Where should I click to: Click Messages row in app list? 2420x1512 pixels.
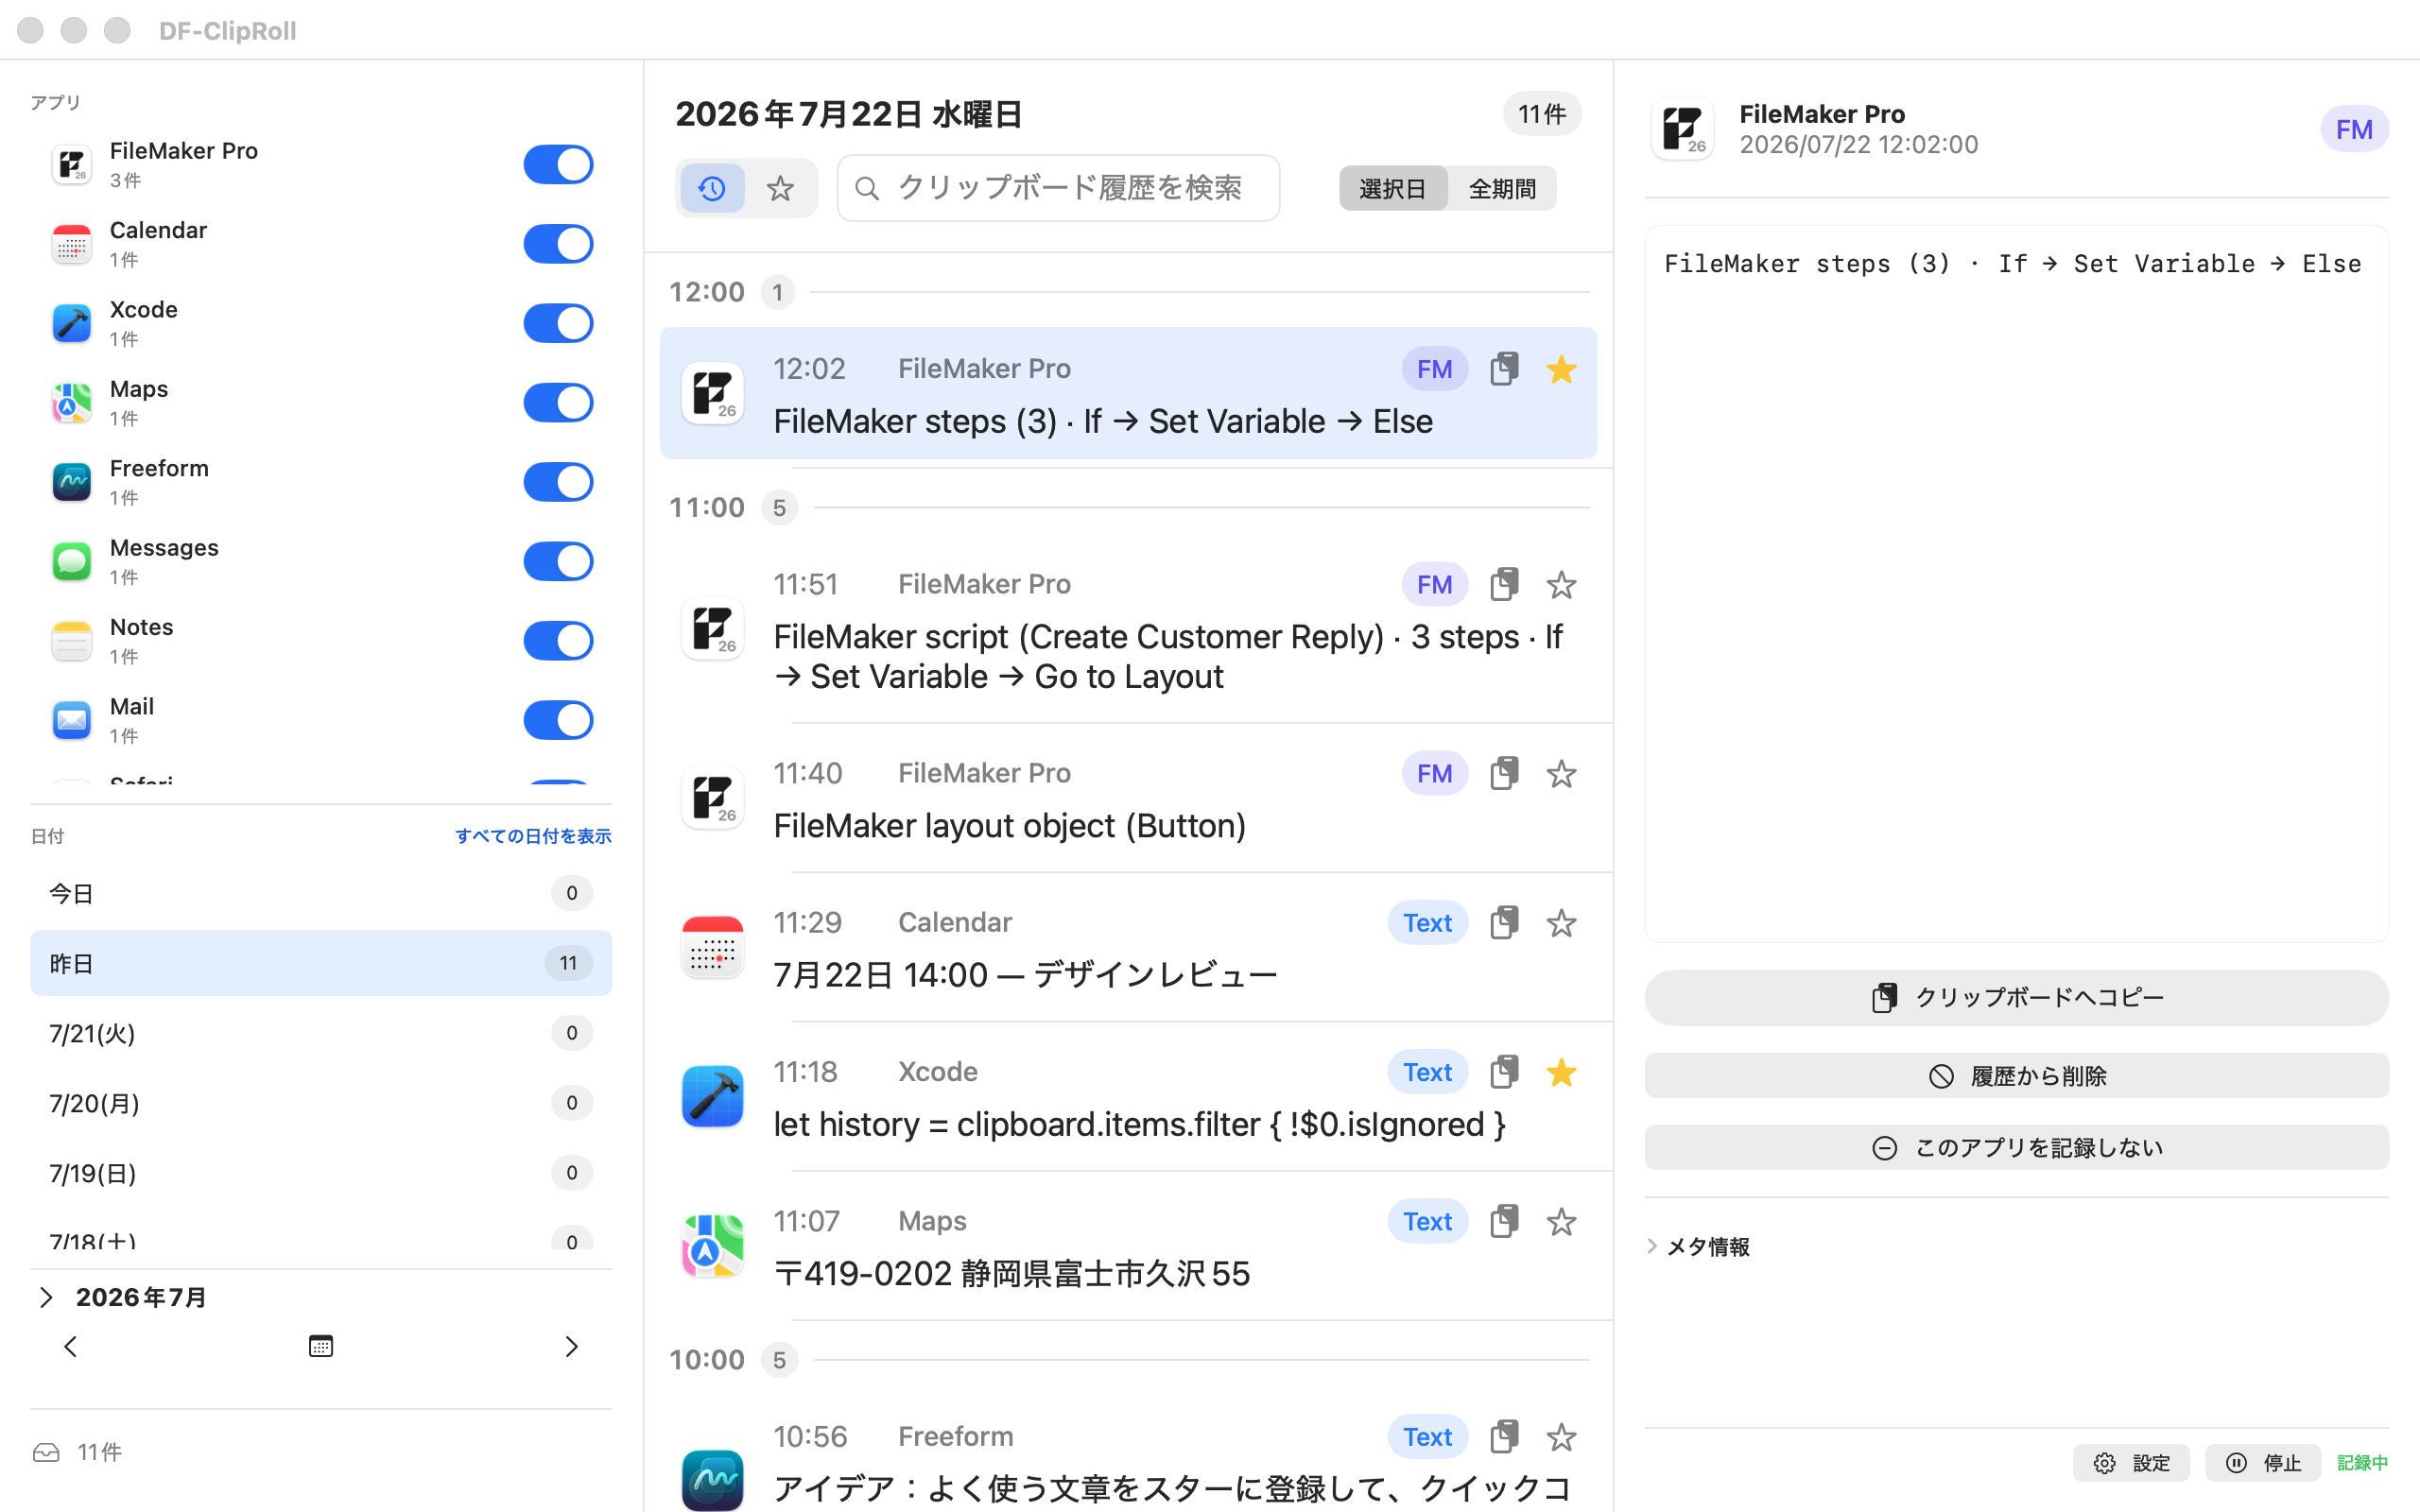point(321,561)
